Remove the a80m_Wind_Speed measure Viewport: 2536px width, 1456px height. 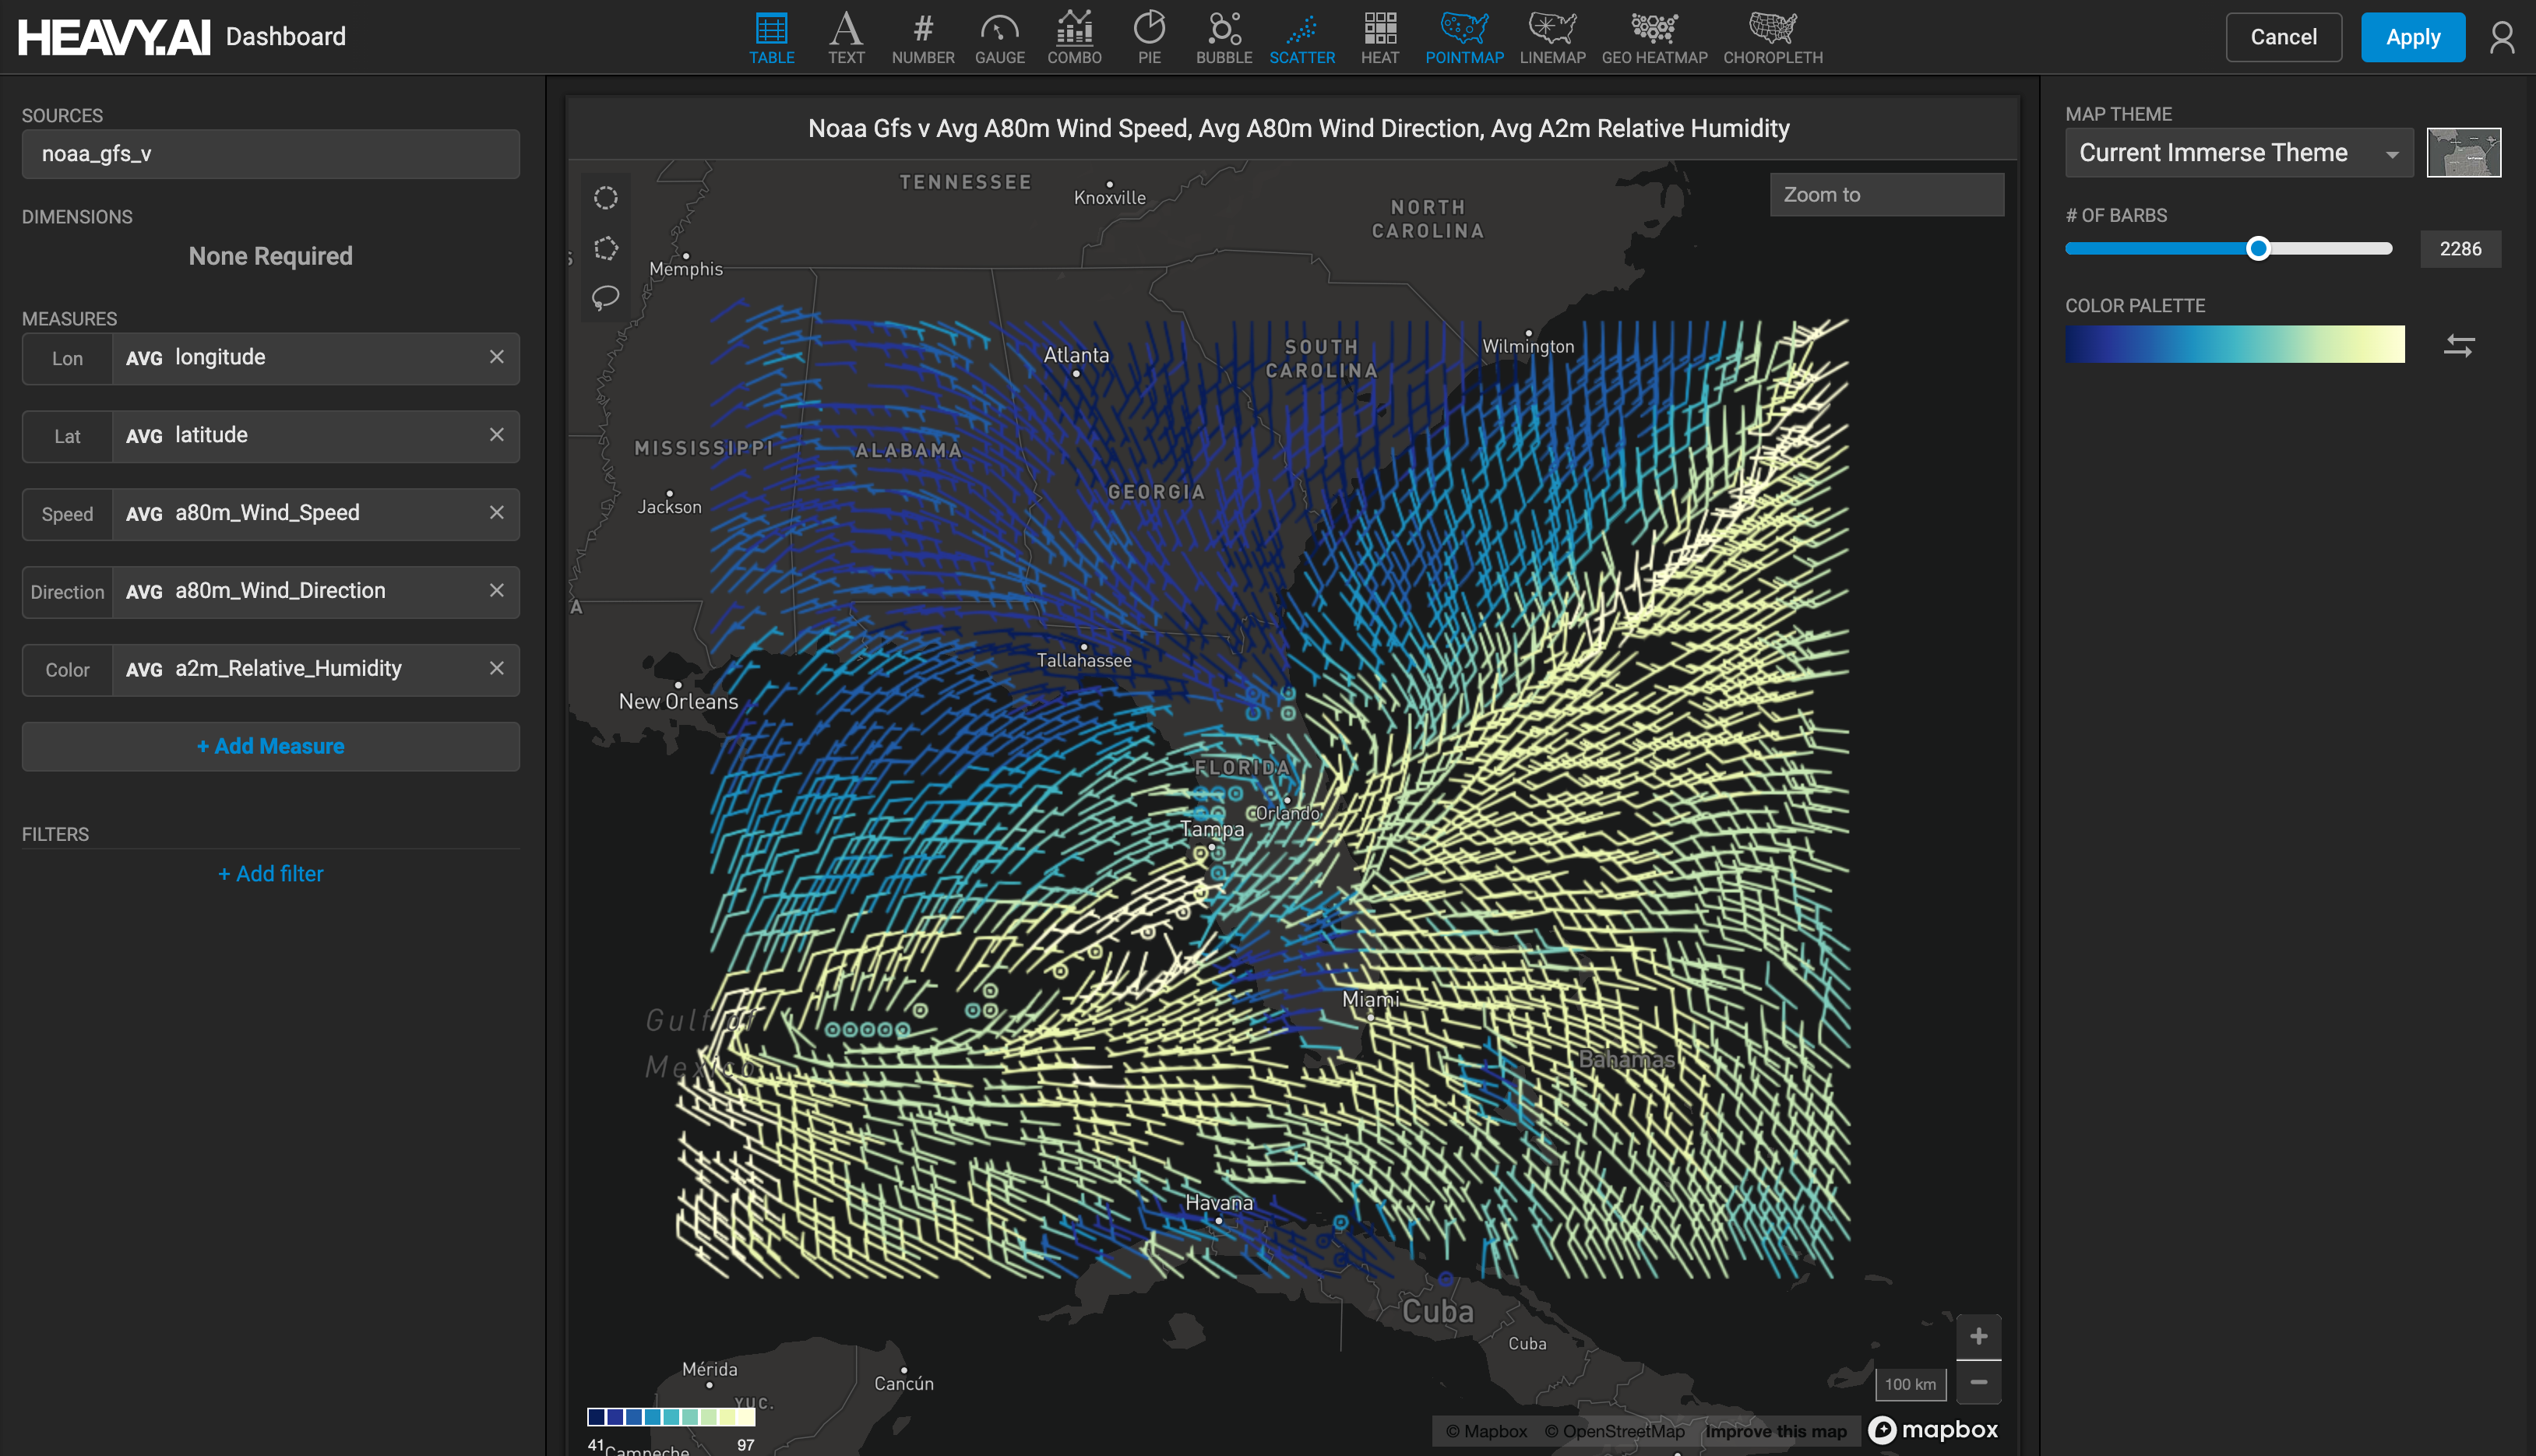(x=496, y=513)
